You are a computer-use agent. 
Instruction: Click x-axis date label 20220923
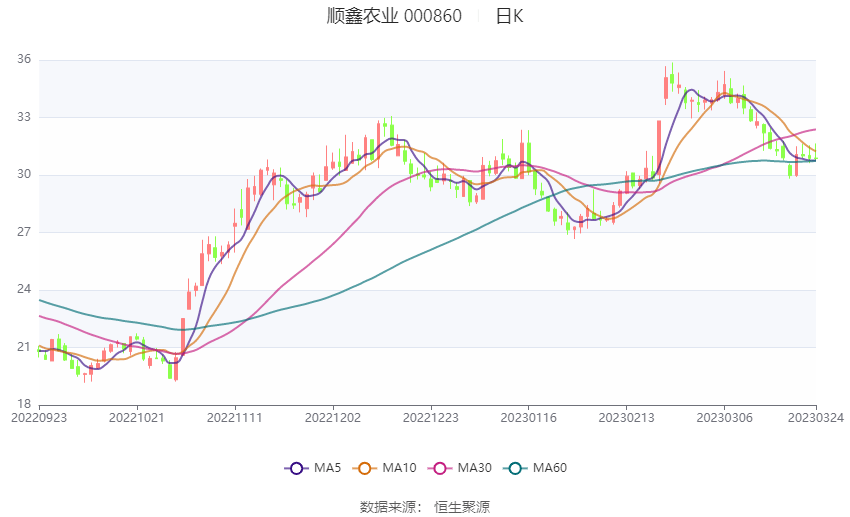click(39, 418)
